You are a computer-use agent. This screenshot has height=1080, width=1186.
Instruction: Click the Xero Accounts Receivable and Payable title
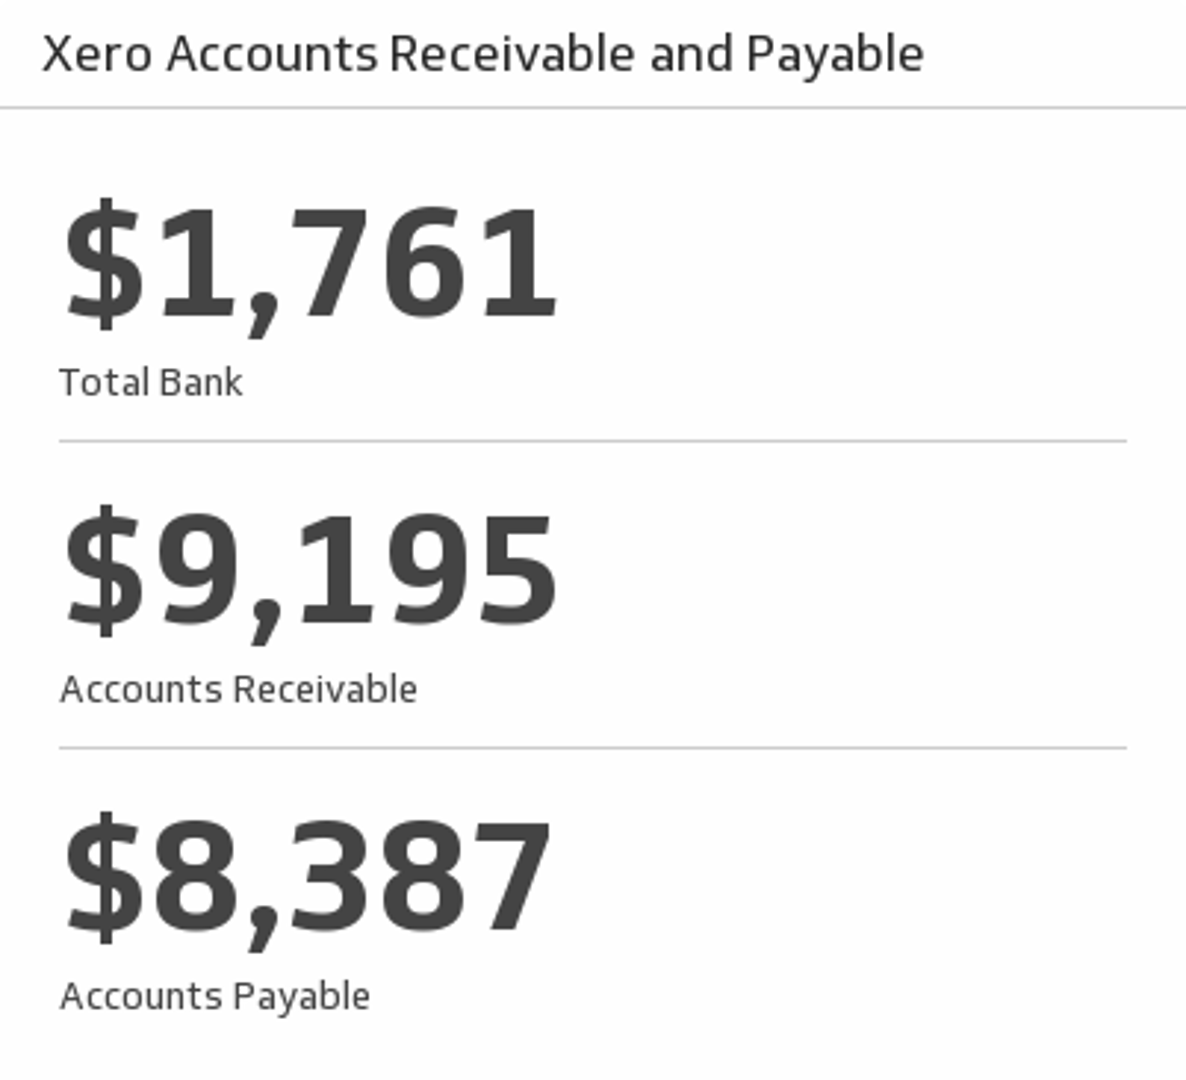tap(482, 54)
